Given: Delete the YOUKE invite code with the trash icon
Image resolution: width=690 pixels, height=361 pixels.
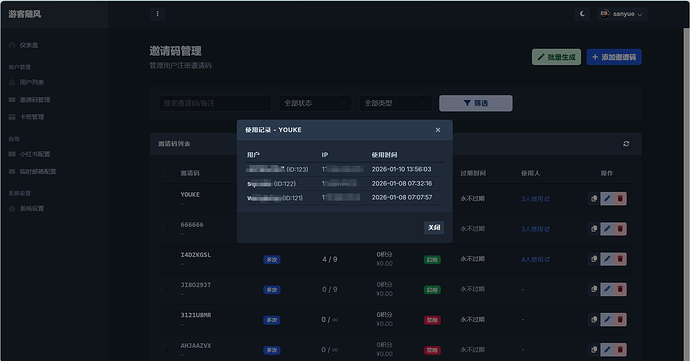Looking at the screenshot, I should [x=620, y=199].
